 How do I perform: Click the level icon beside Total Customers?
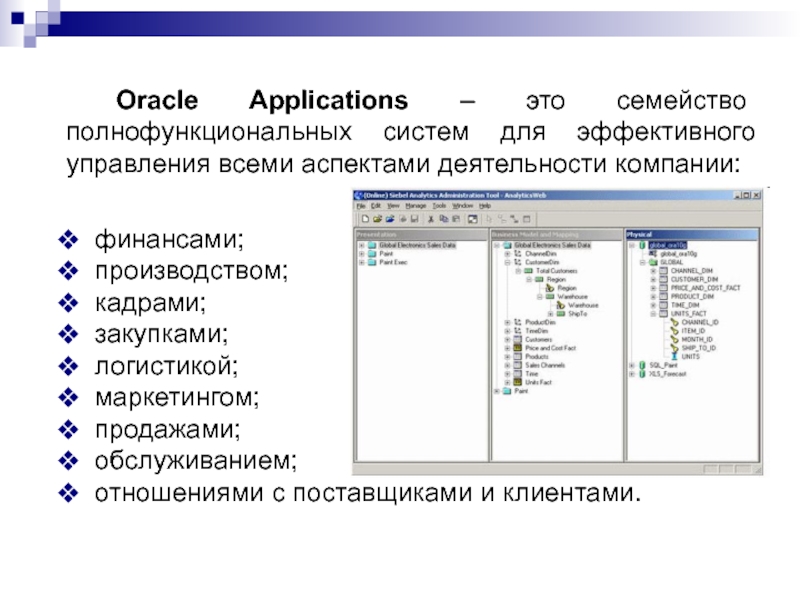tap(528, 271)
